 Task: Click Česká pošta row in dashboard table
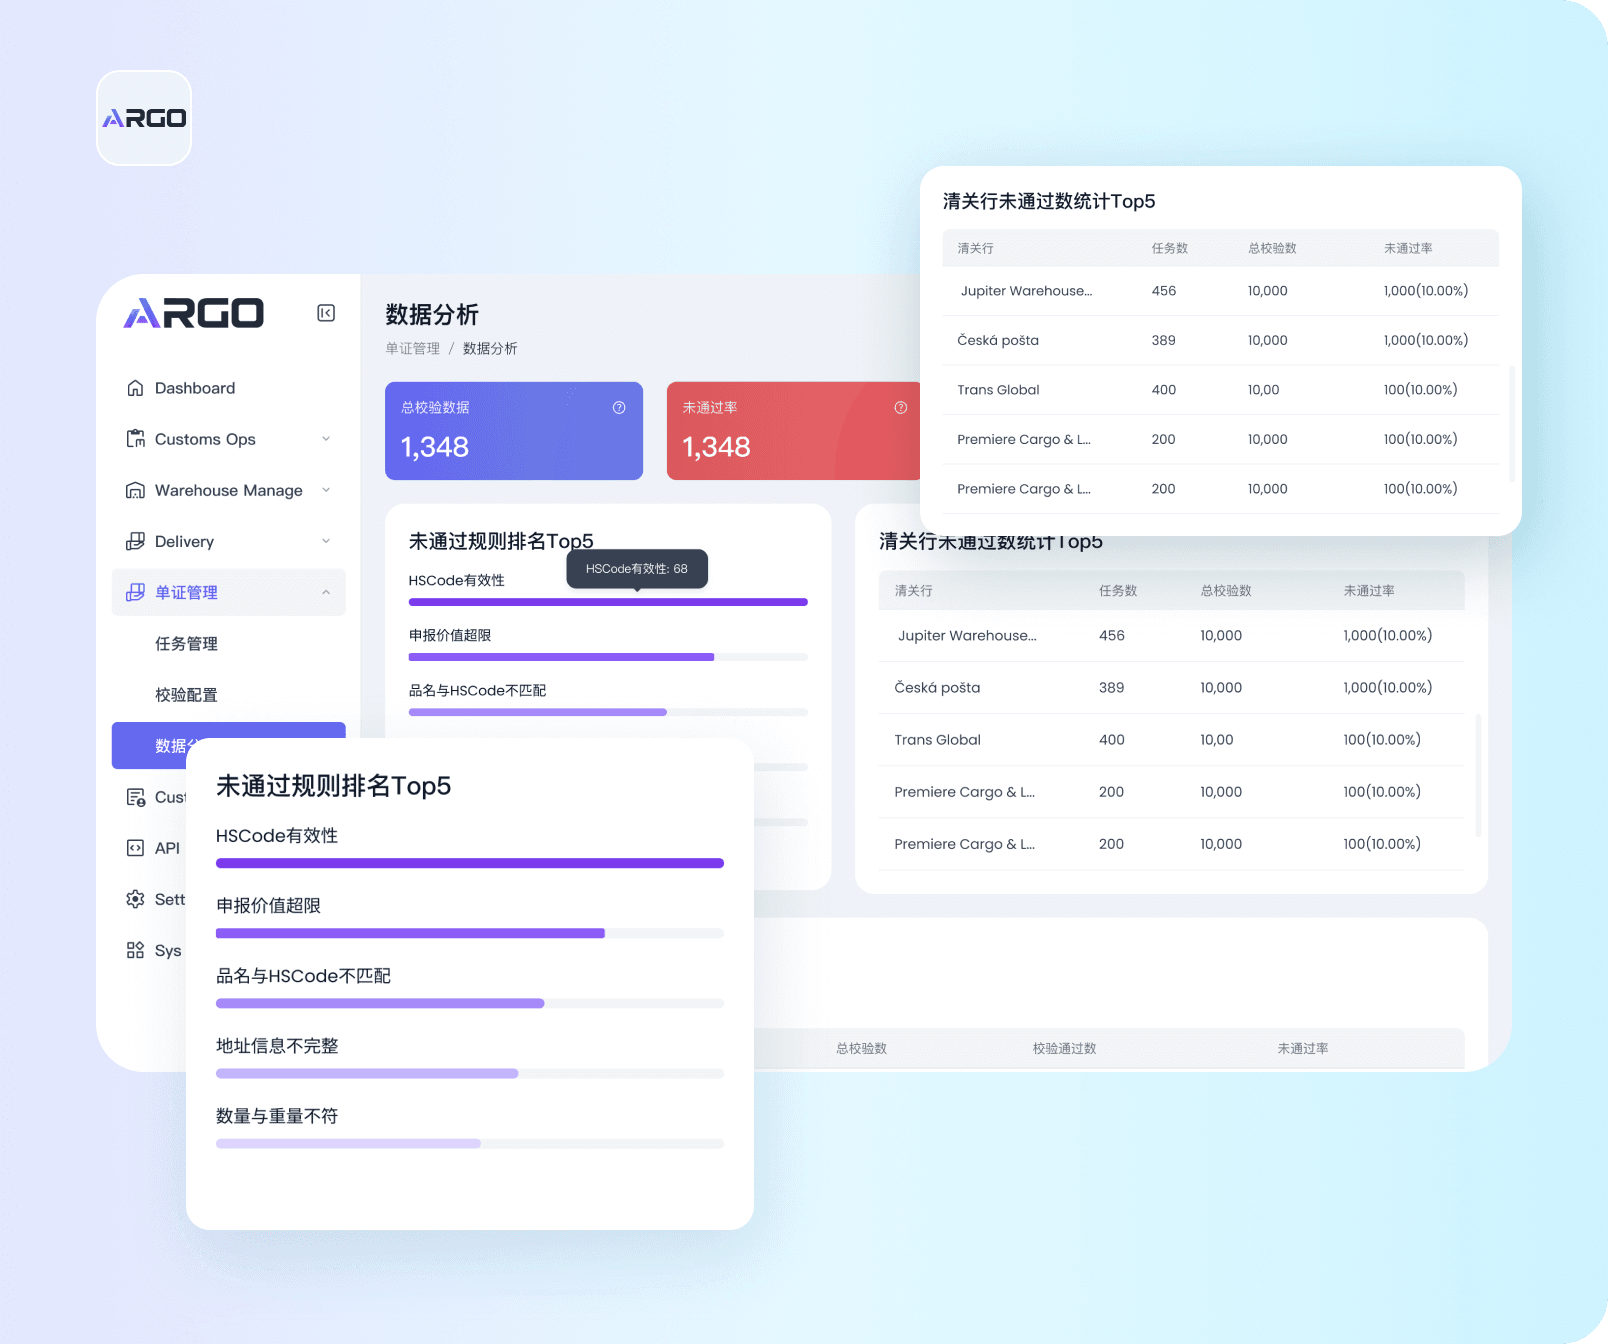click(1171, 688)
